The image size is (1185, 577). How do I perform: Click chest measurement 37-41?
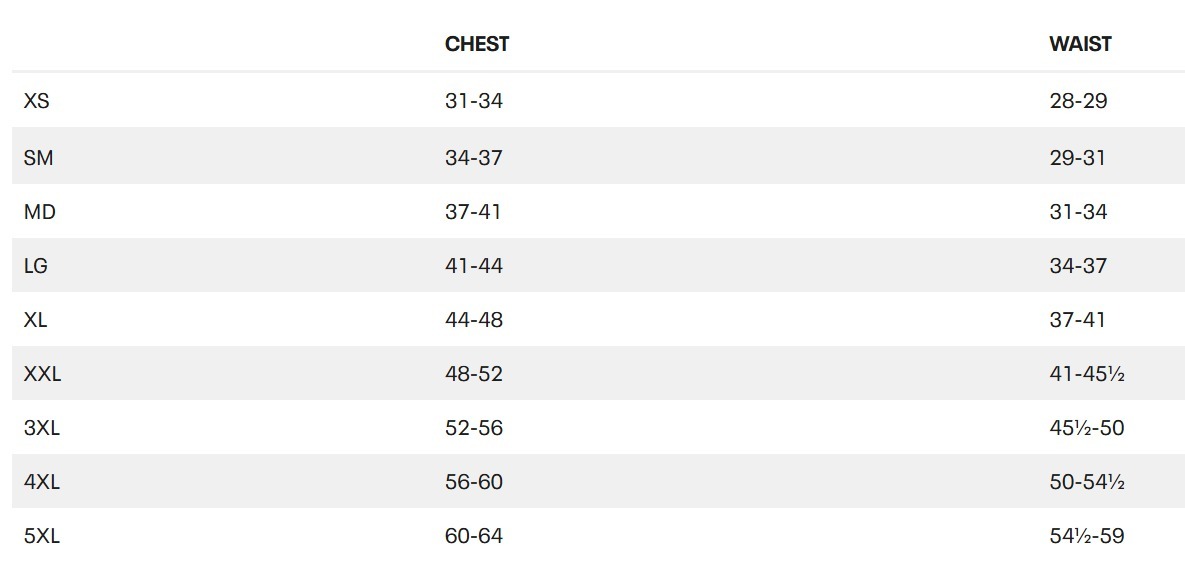point(473,212)
